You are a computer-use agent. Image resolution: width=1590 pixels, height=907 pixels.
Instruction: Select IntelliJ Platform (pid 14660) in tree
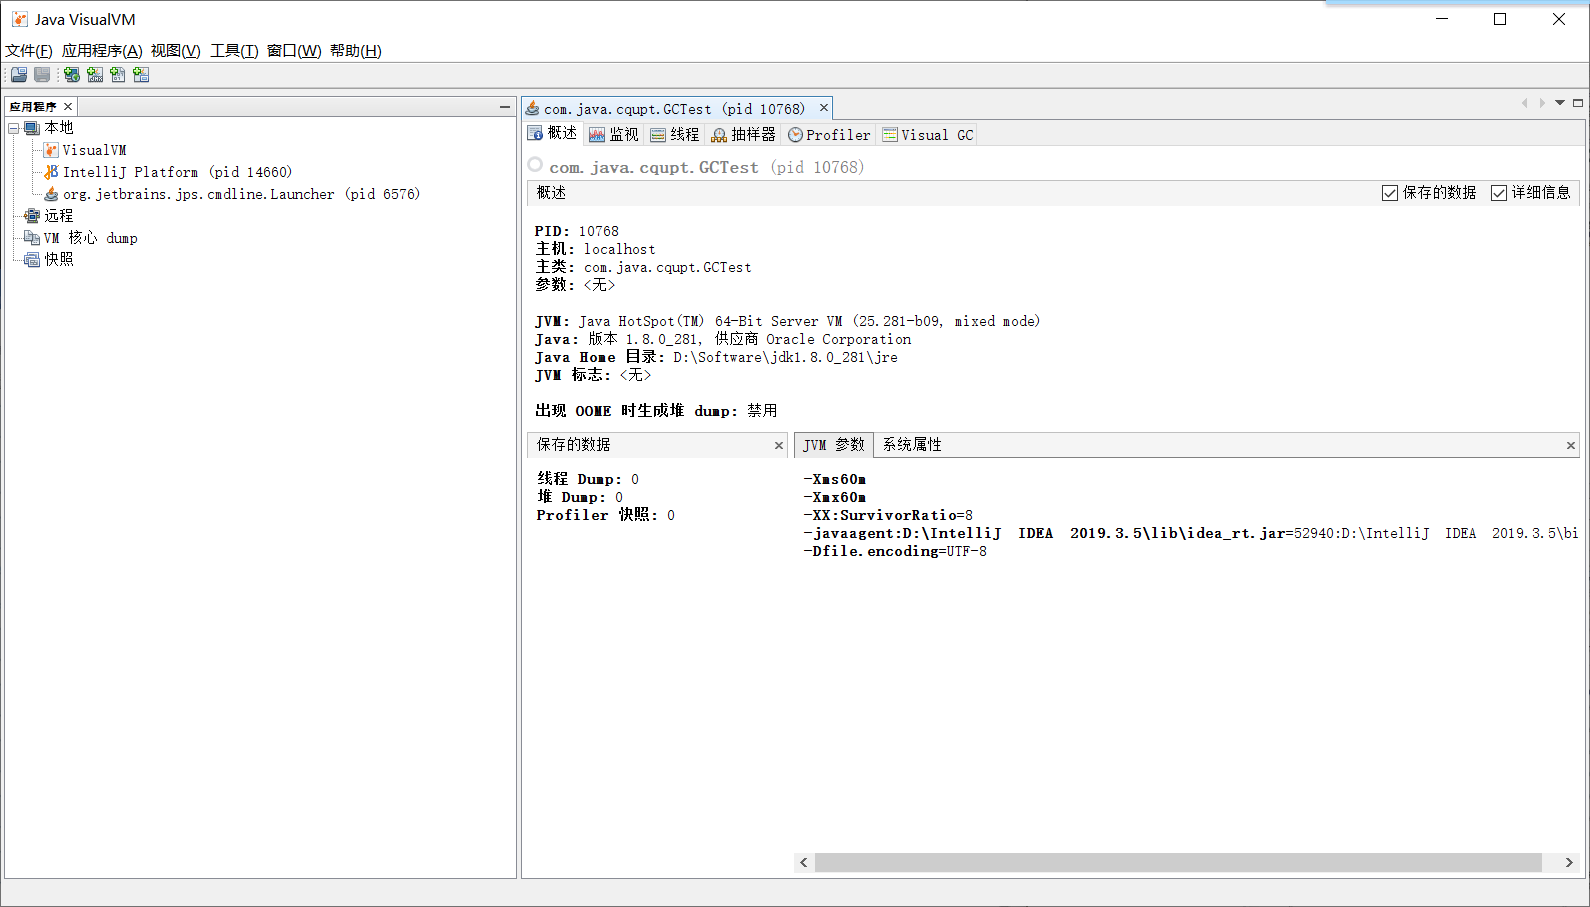click(177, 172)
